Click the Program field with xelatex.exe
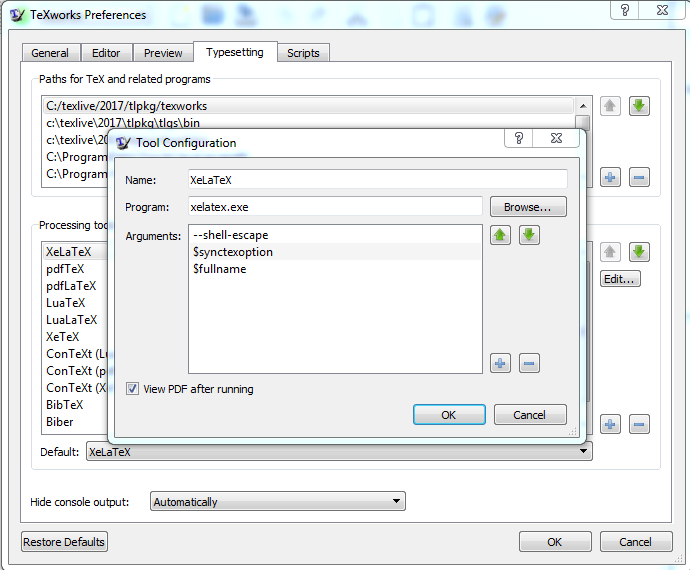 335,207
